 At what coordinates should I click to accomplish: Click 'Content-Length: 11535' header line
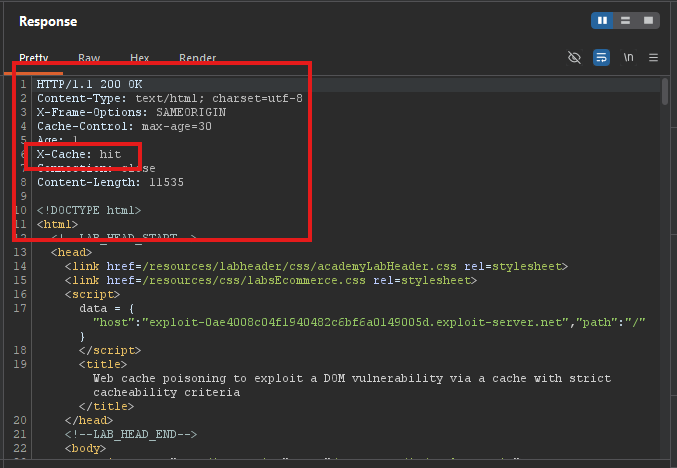tap(110, 182)
